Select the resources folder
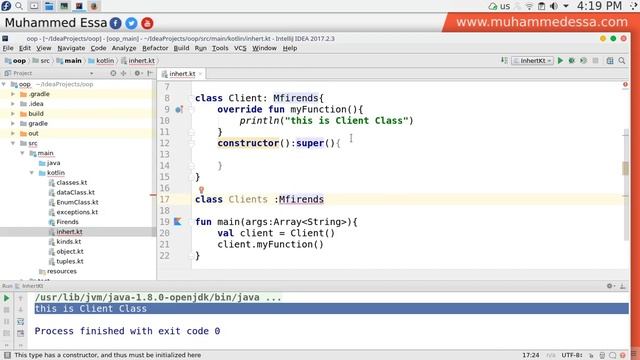This screenshot has width=640, height=360. pyautogui.click(x=62, y=271)
